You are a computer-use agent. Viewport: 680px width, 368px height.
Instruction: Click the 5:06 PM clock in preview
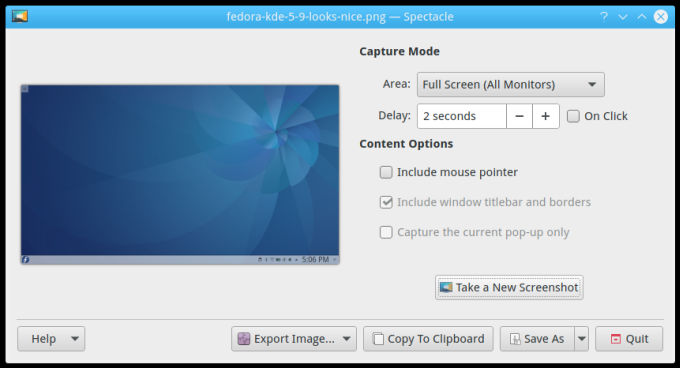click(315, 260)
